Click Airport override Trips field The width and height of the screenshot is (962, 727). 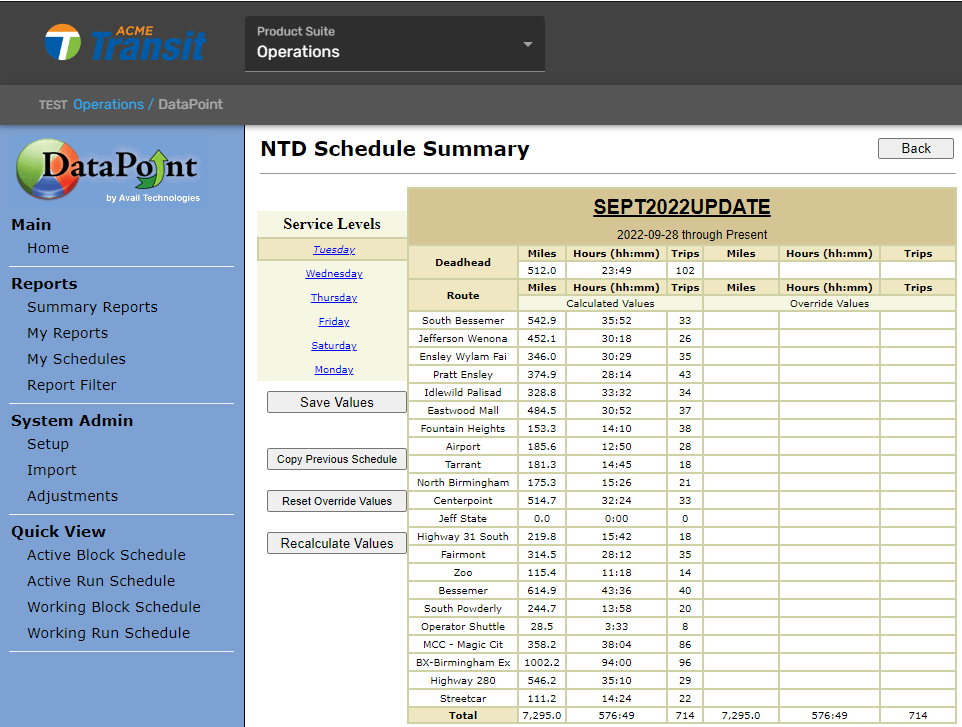coord(918,447)
